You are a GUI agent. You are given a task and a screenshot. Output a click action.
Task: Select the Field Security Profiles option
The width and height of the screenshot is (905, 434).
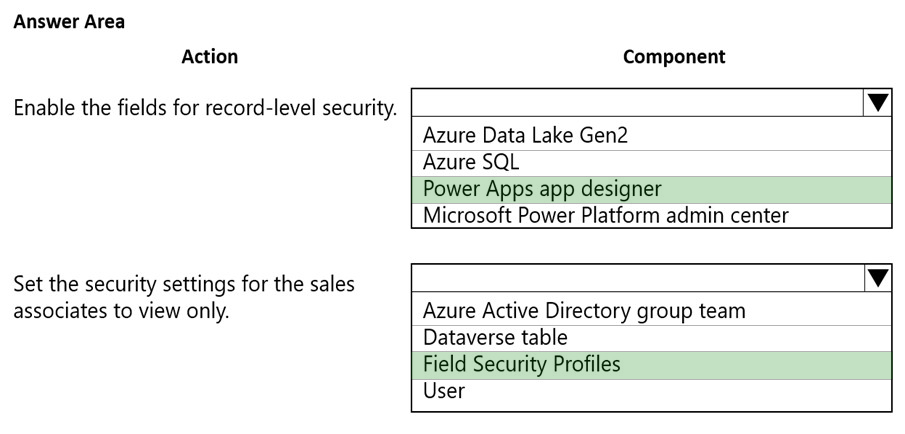point(522,364)
